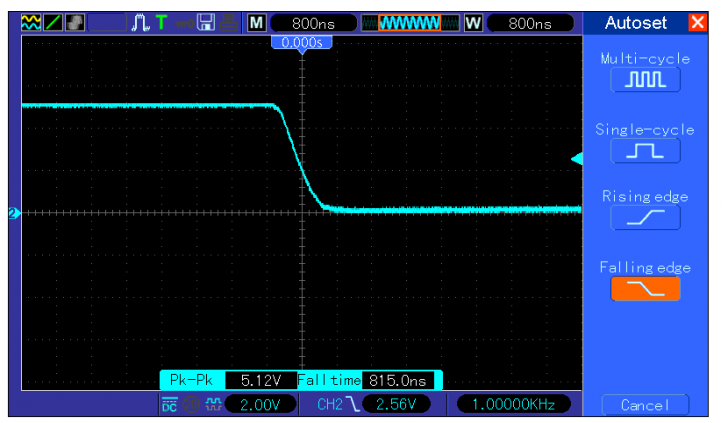This screenshot has width=728, height=423.
Task: Click the W window timebase icon
Action: [x=473, y=22]
